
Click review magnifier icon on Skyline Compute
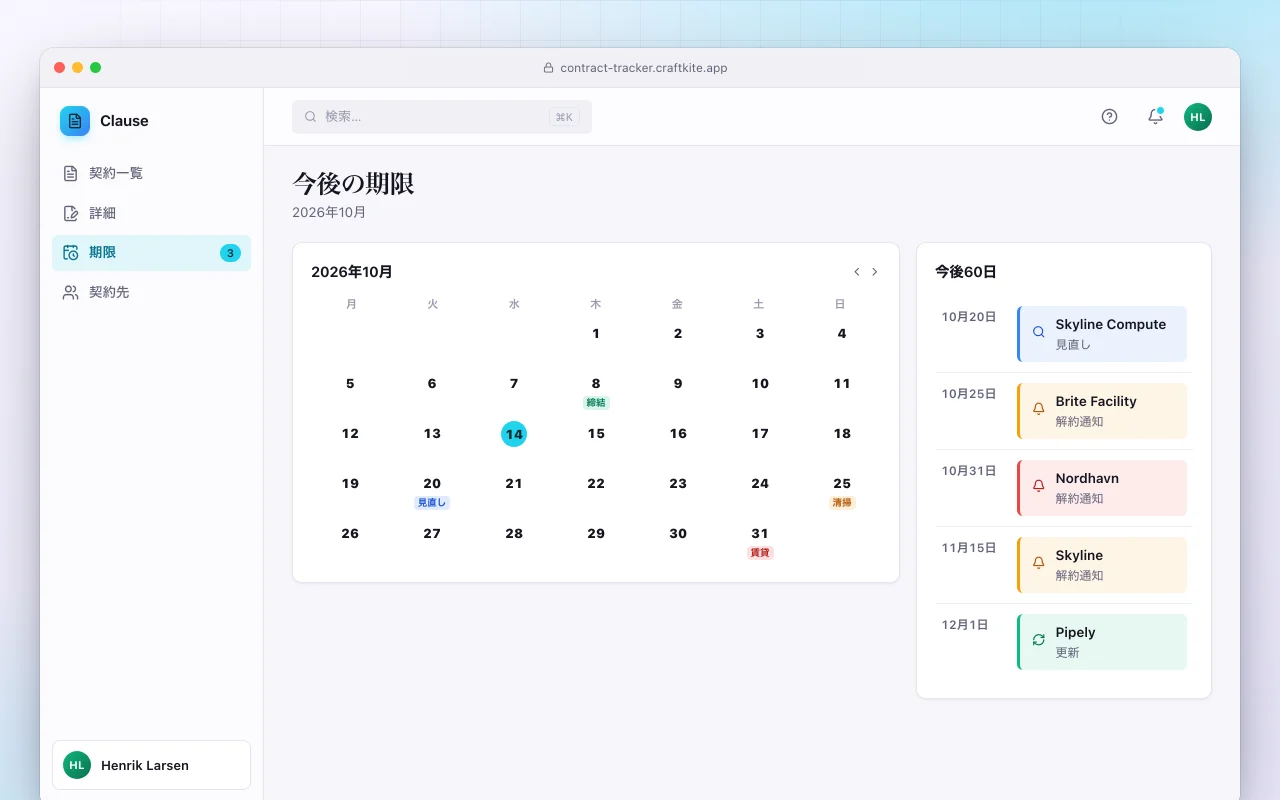click(1038, 332)
